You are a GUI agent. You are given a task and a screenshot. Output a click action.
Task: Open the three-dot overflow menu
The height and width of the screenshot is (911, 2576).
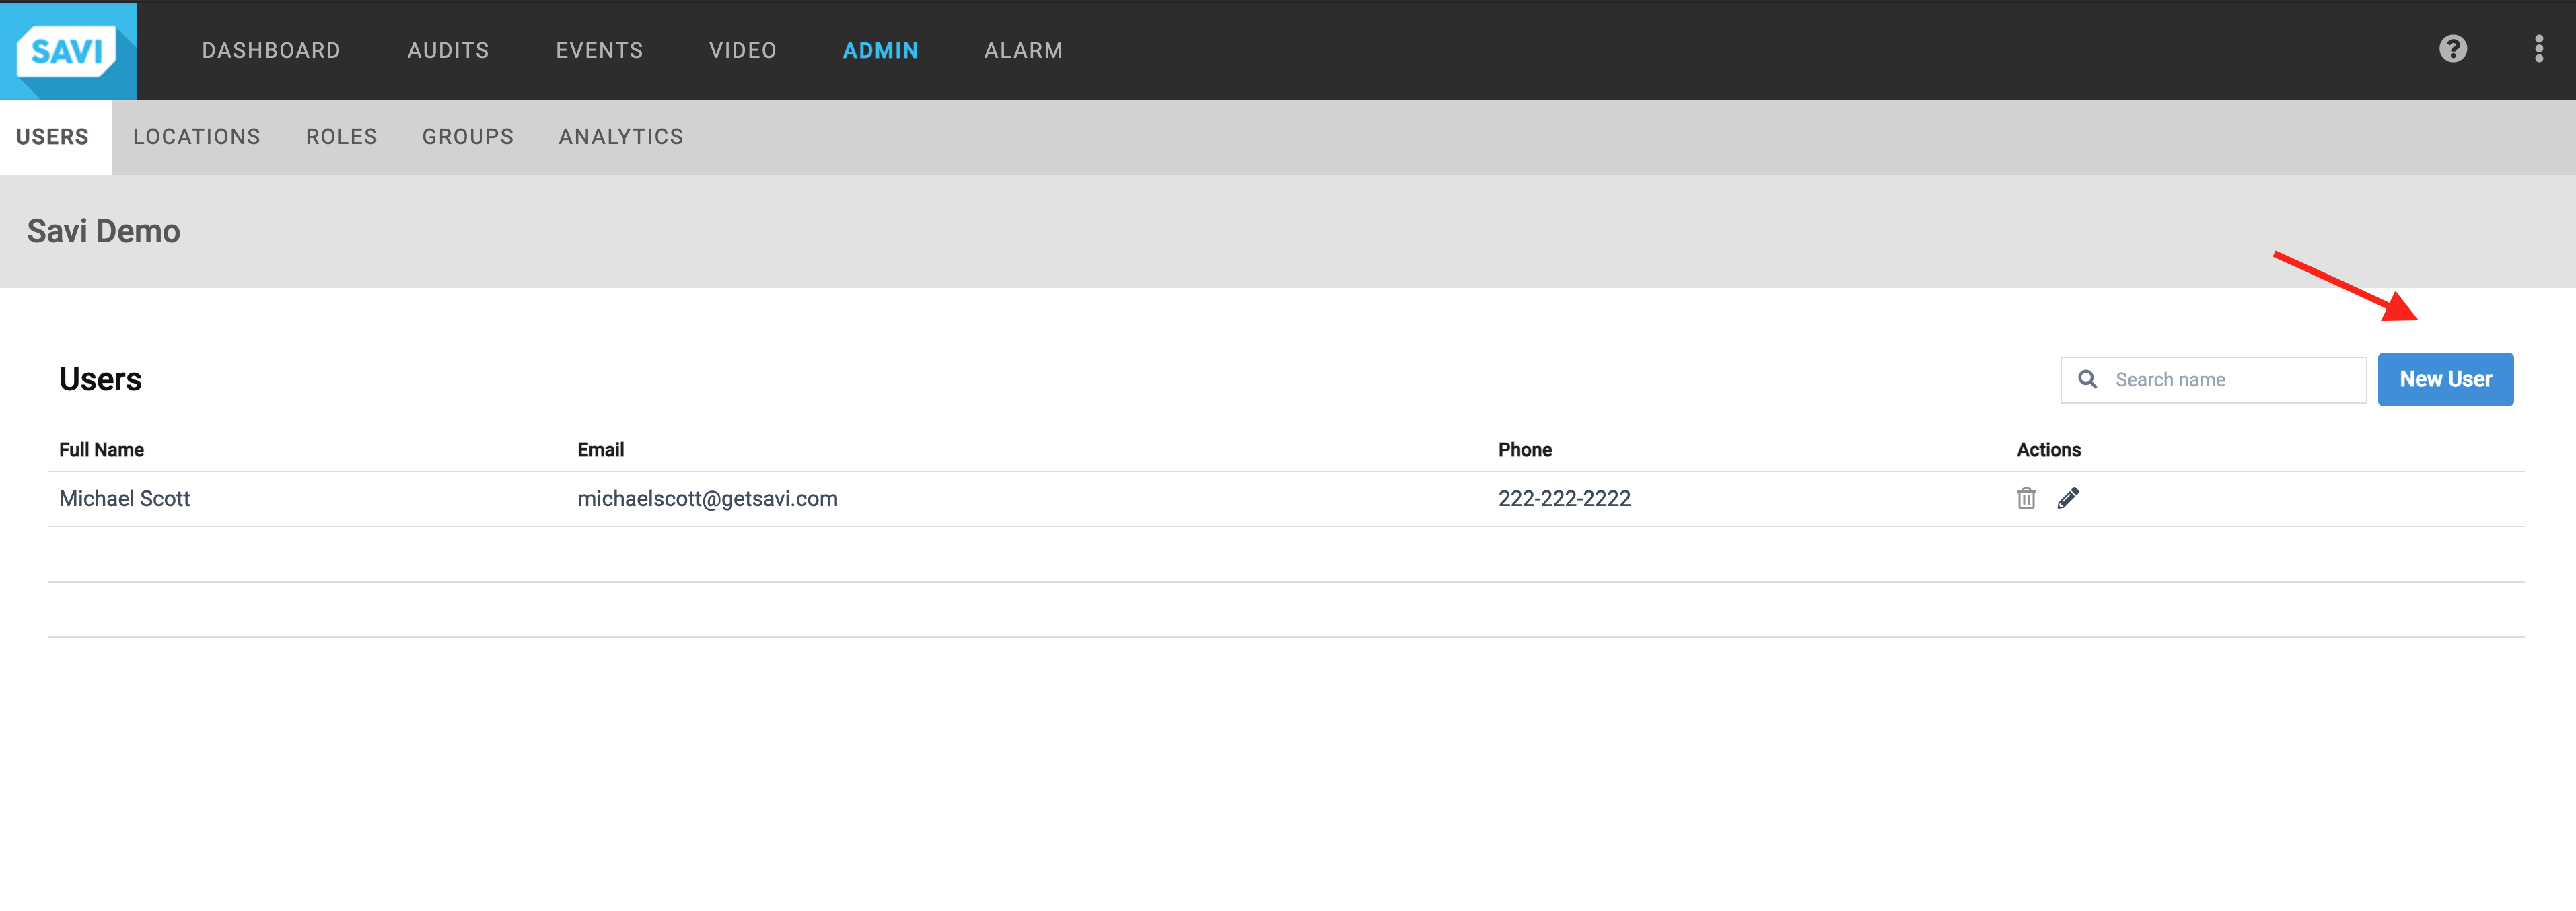2539,49
